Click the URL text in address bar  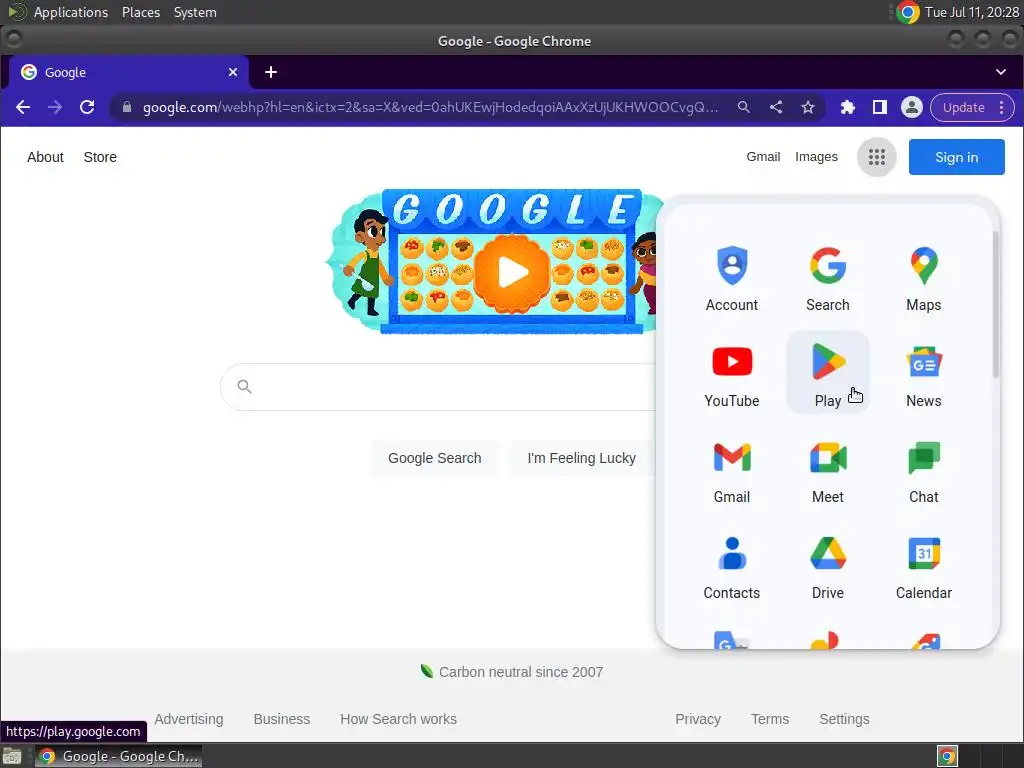(430, 107)
